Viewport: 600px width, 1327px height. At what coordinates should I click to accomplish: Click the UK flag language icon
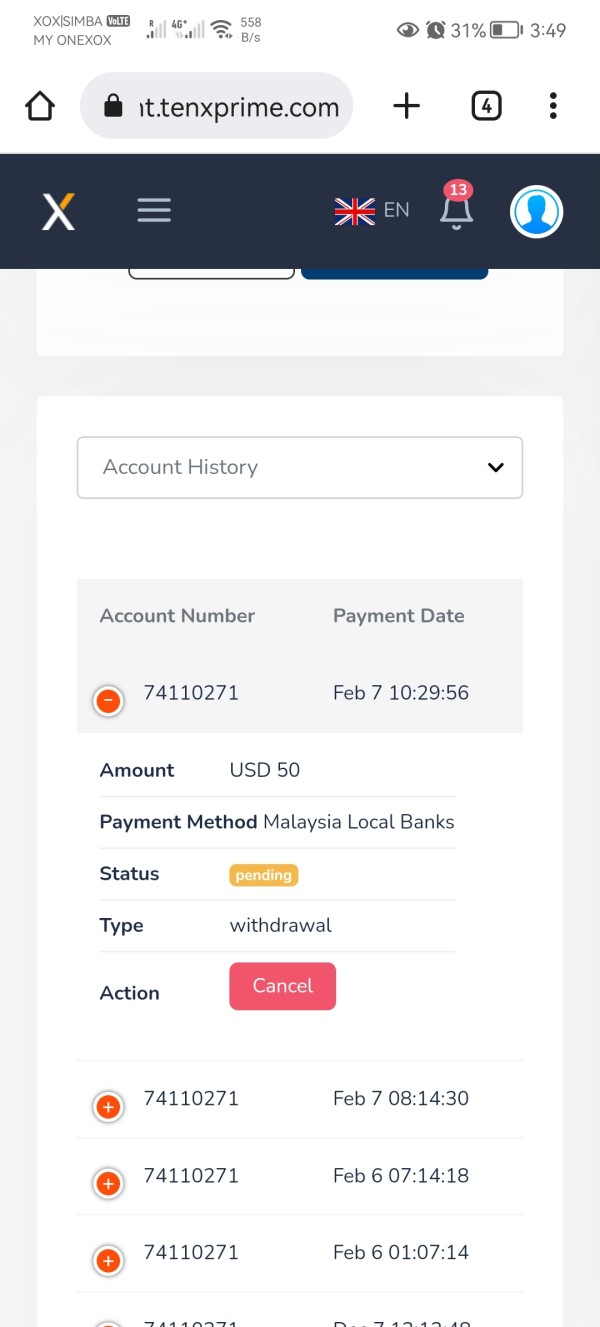[354, 210]
